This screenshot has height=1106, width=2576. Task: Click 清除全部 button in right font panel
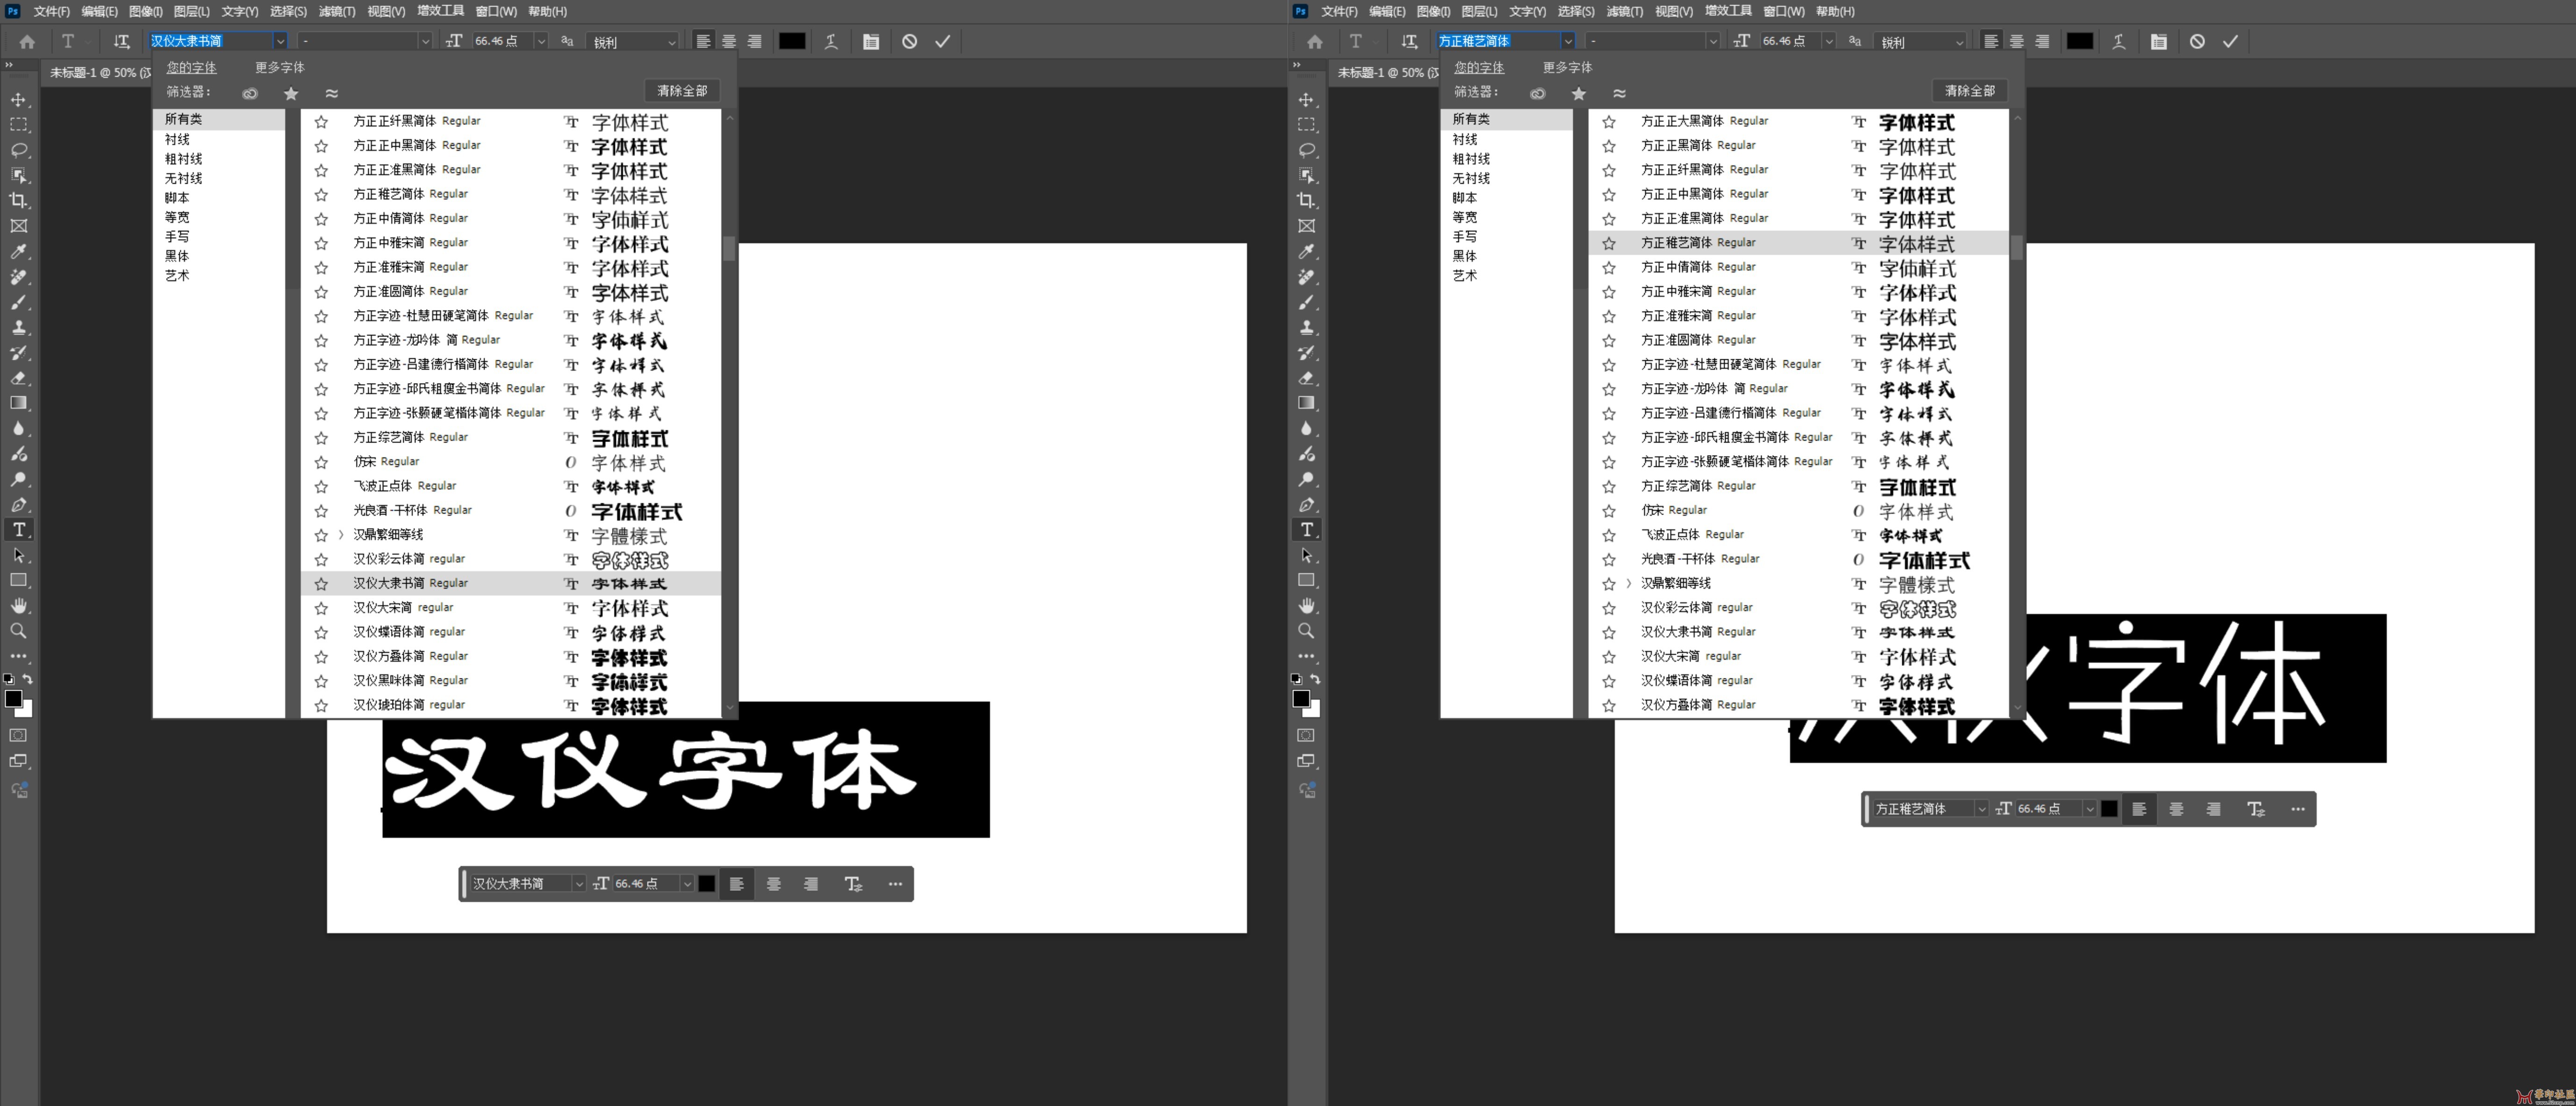point(1970,91)
